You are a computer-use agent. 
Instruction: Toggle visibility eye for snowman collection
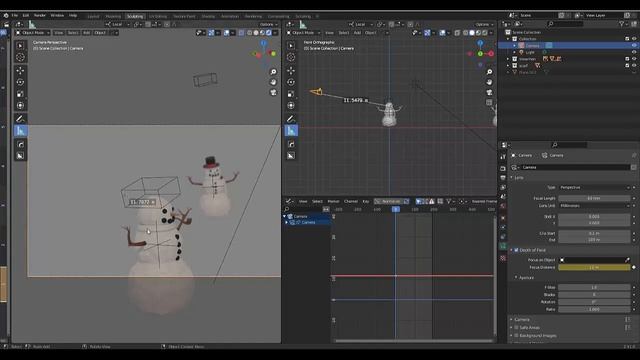click(x=634, y=59)
